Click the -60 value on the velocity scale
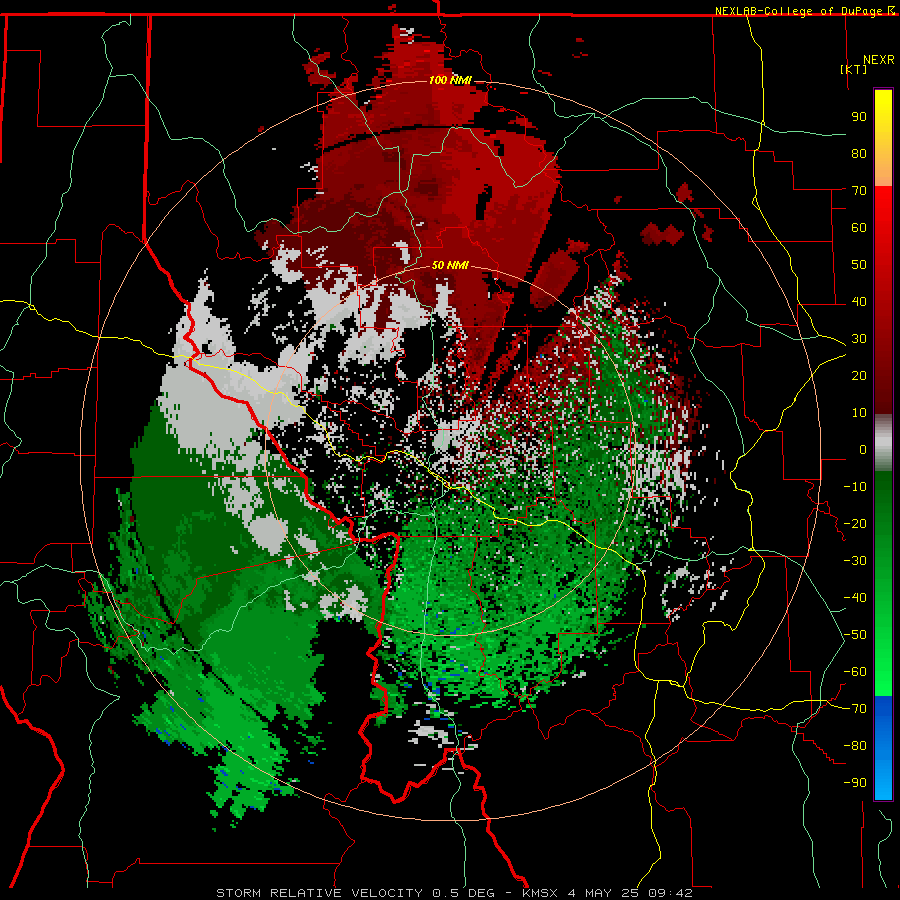This screenshot has height=900, width=900. [855, 672]
